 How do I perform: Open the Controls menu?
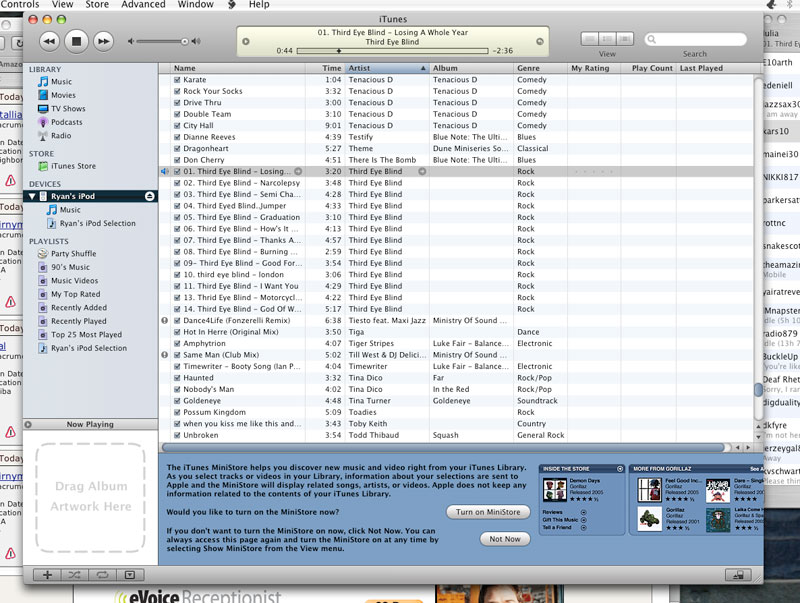pos(19,5)
